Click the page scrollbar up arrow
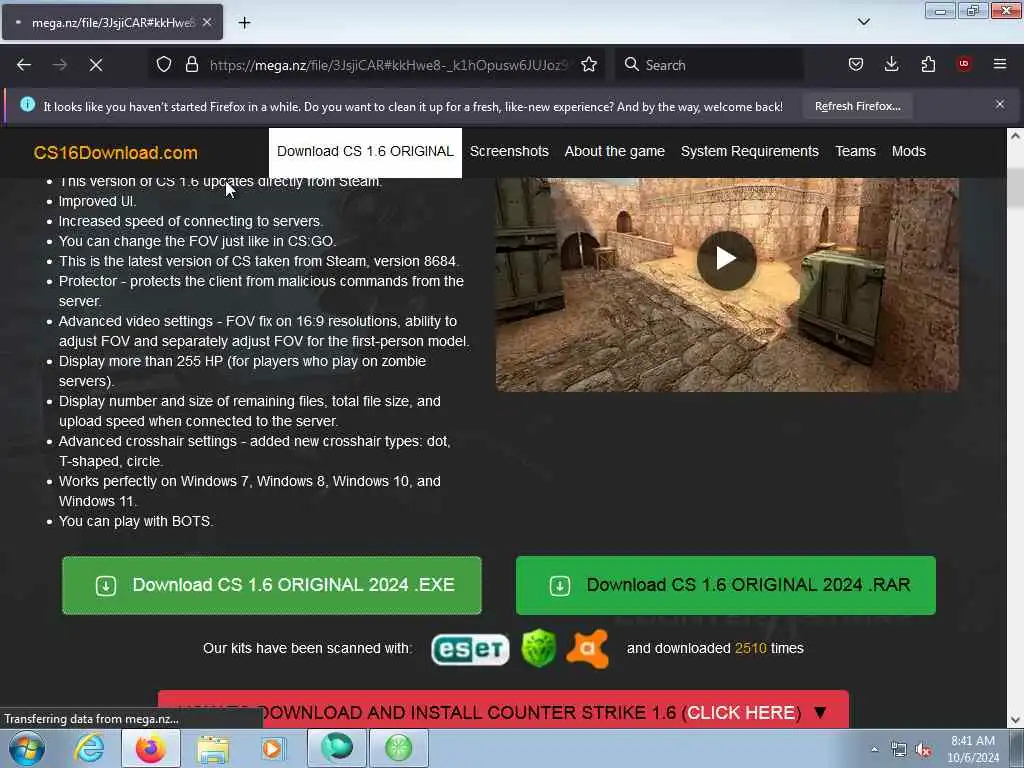Screen dimensions: 1024x768 1016,136
